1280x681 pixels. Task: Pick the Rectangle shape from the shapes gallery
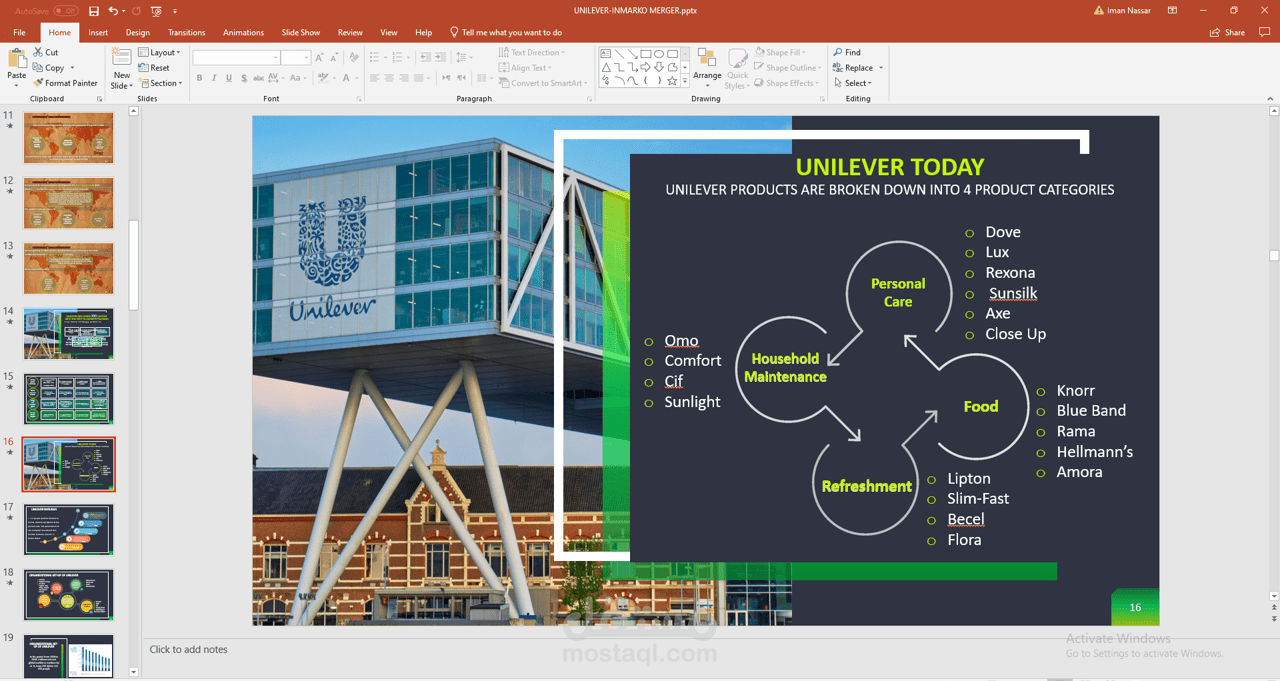[x=646, y=53]
